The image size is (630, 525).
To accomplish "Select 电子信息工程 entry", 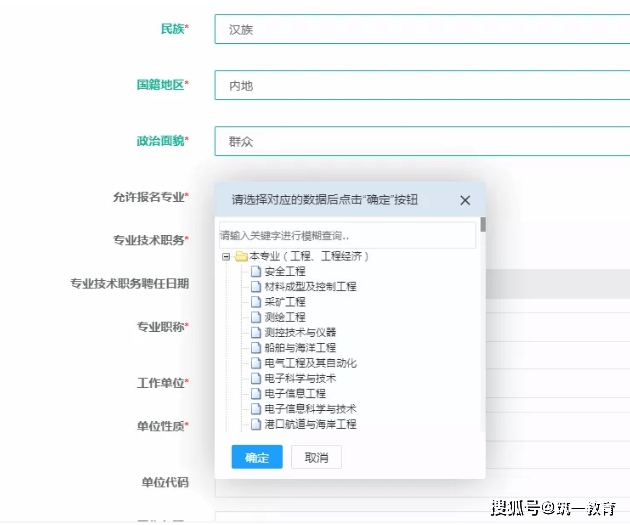I will 295,394.
